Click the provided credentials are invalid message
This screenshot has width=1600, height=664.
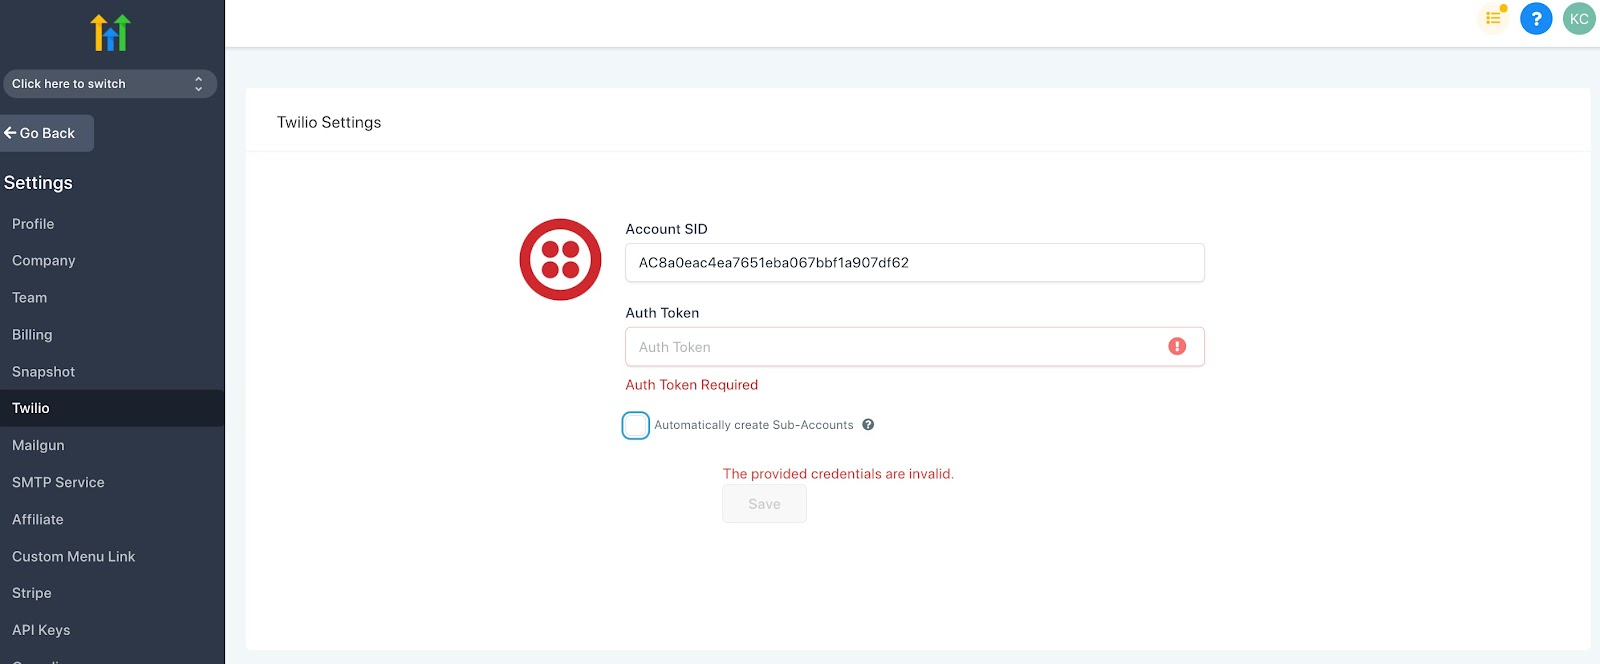tap(838, 474)
